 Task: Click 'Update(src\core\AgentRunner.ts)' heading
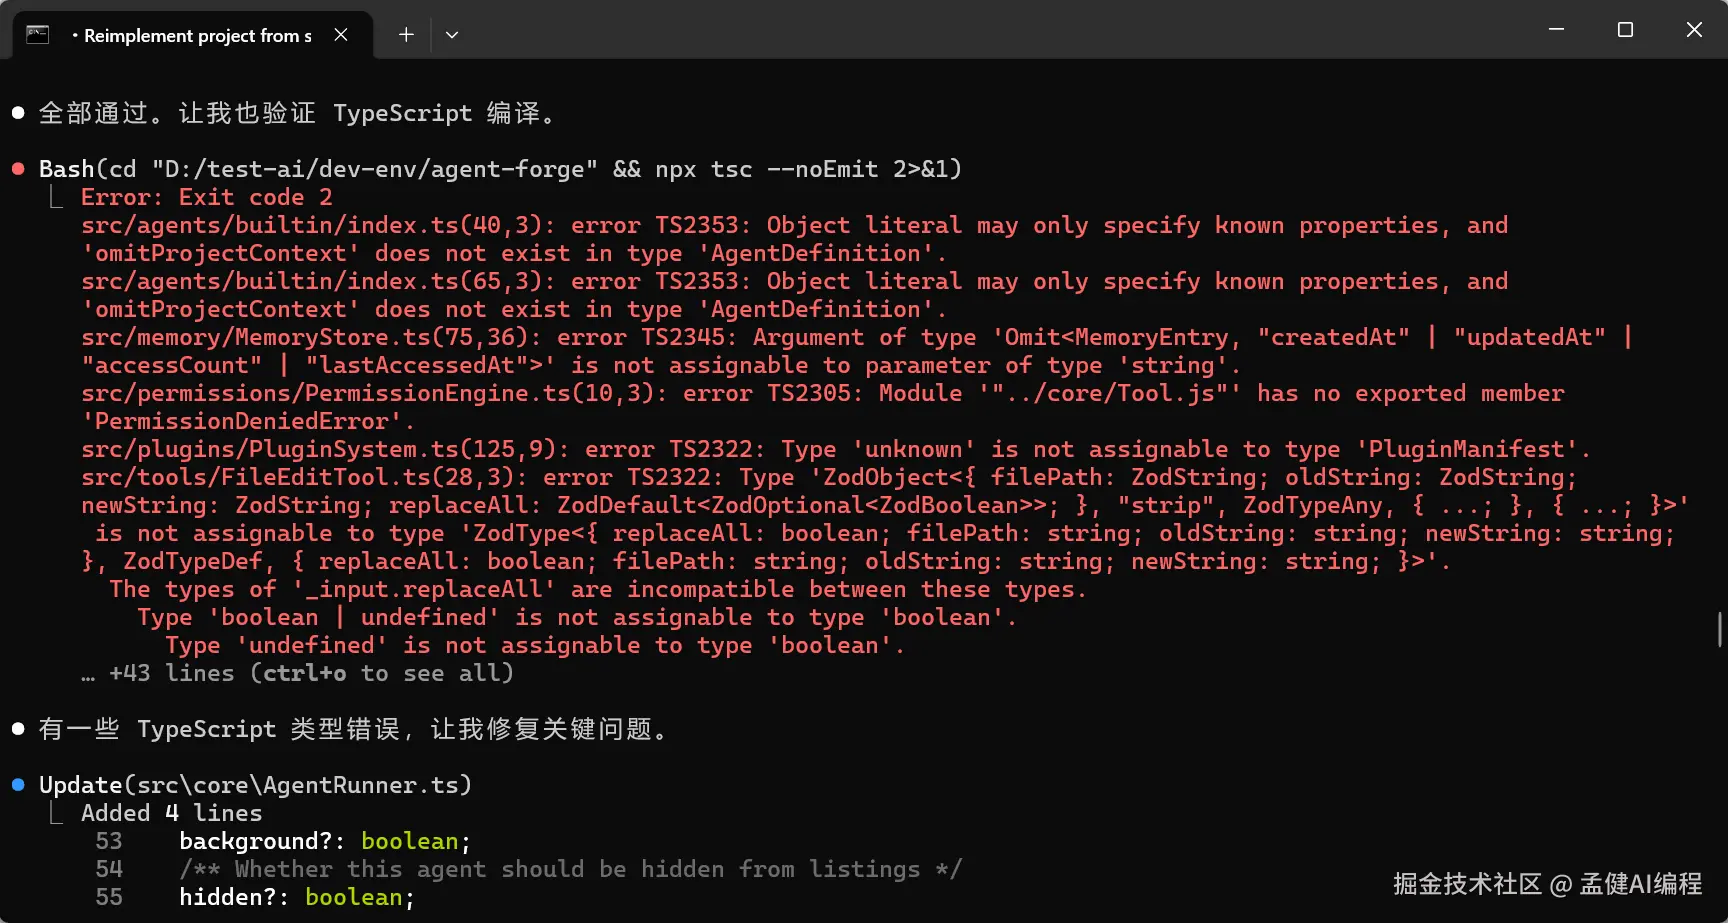(x=255, y=785)
